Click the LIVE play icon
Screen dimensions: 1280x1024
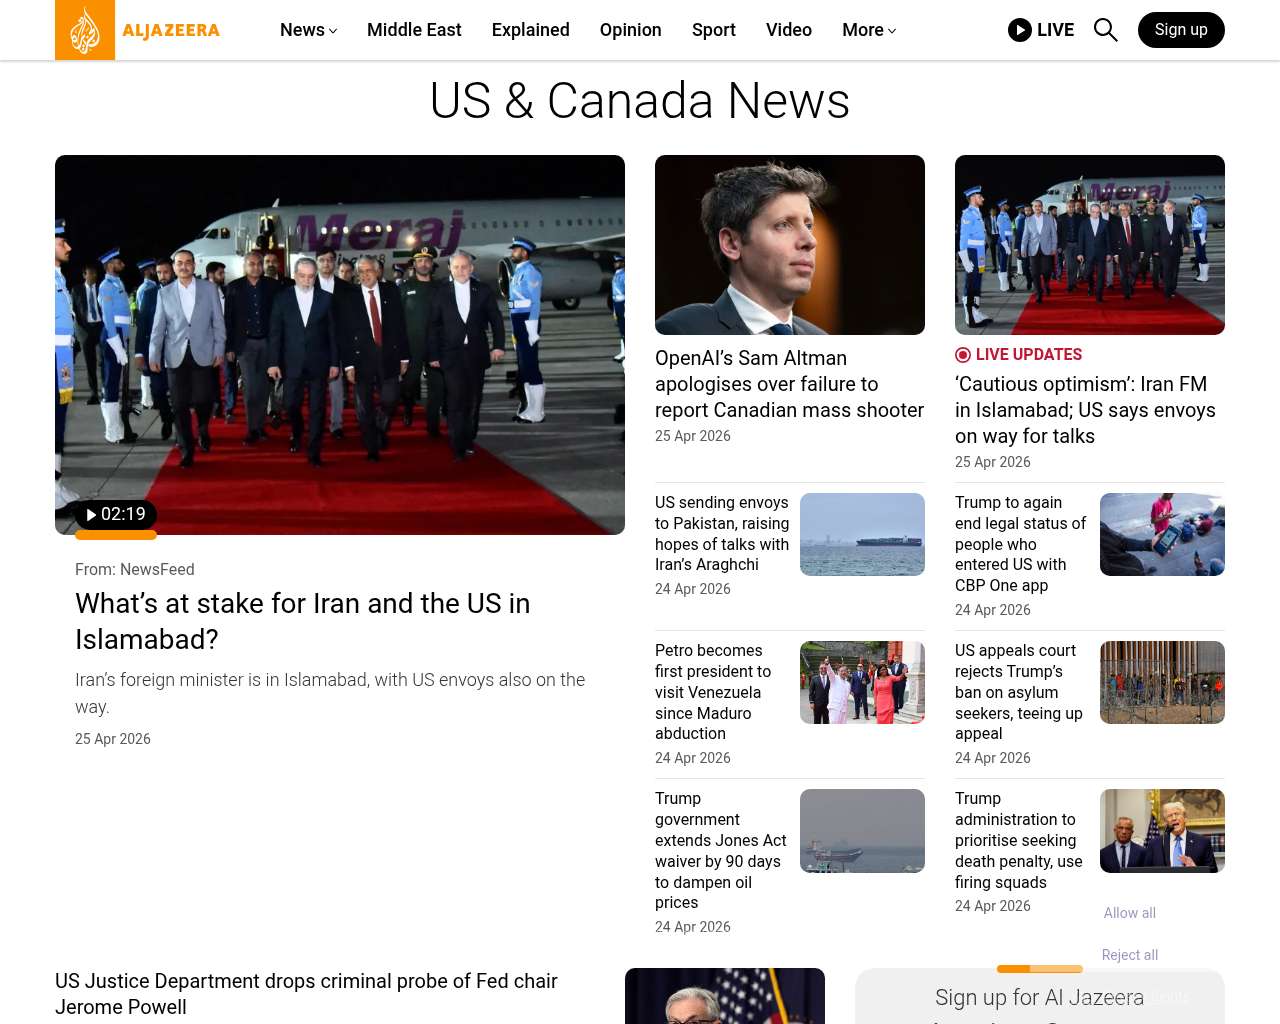(1019, 30)
